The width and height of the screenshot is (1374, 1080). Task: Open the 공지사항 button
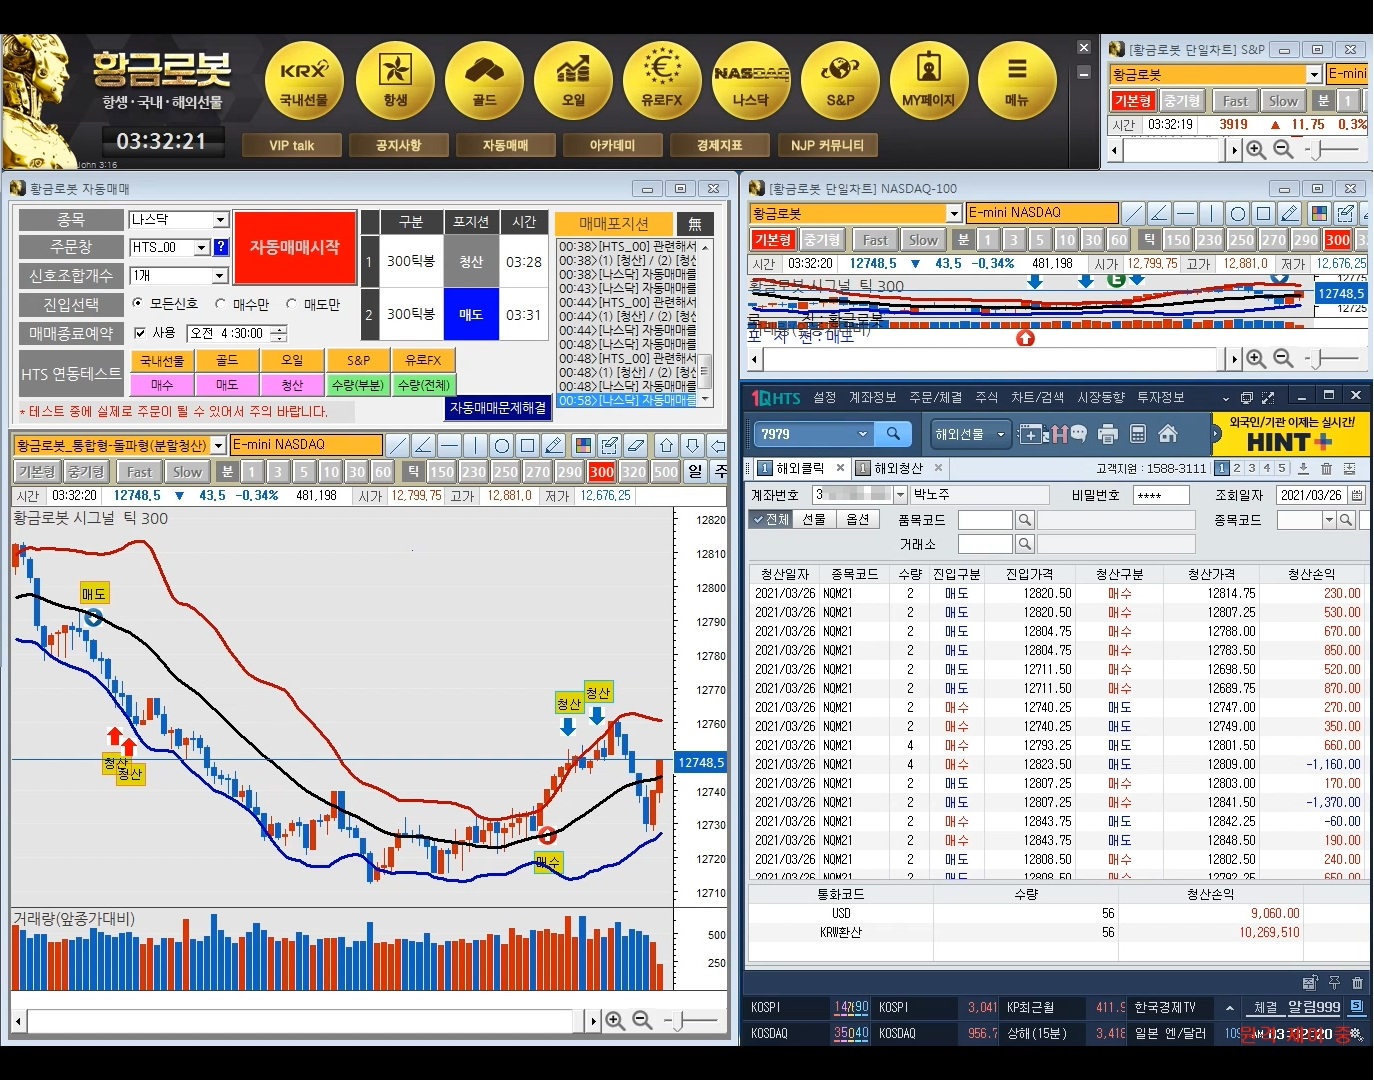click(x=399, y=145)
